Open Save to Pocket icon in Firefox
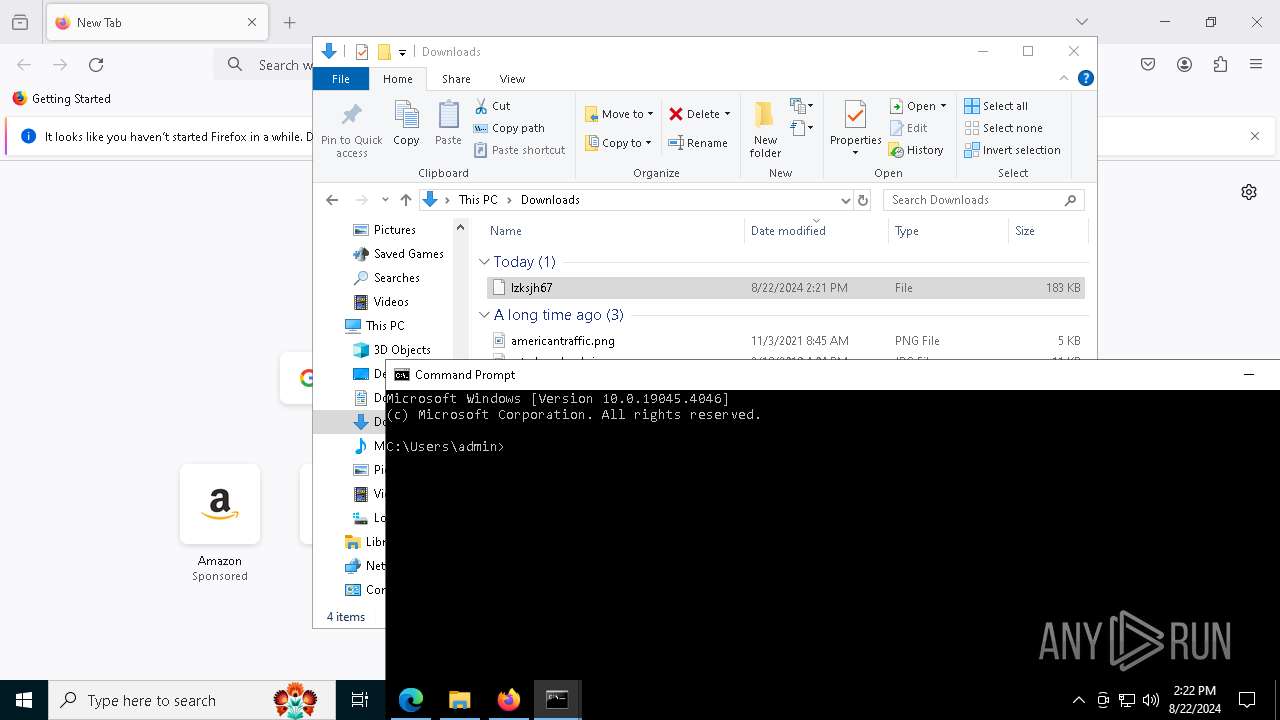 (1148, 65)
